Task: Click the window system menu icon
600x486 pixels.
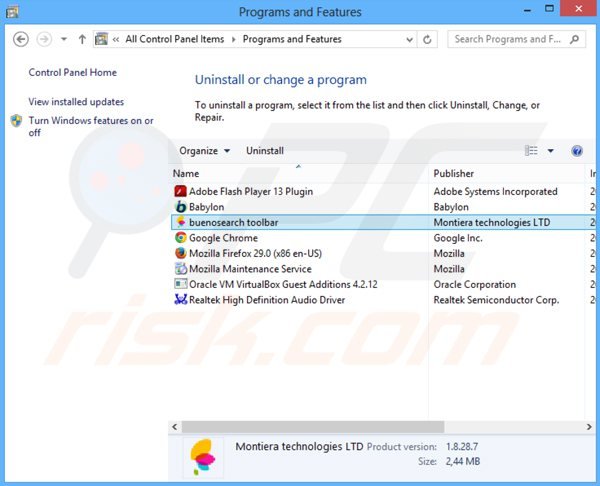Action: [x=12, y=12]
